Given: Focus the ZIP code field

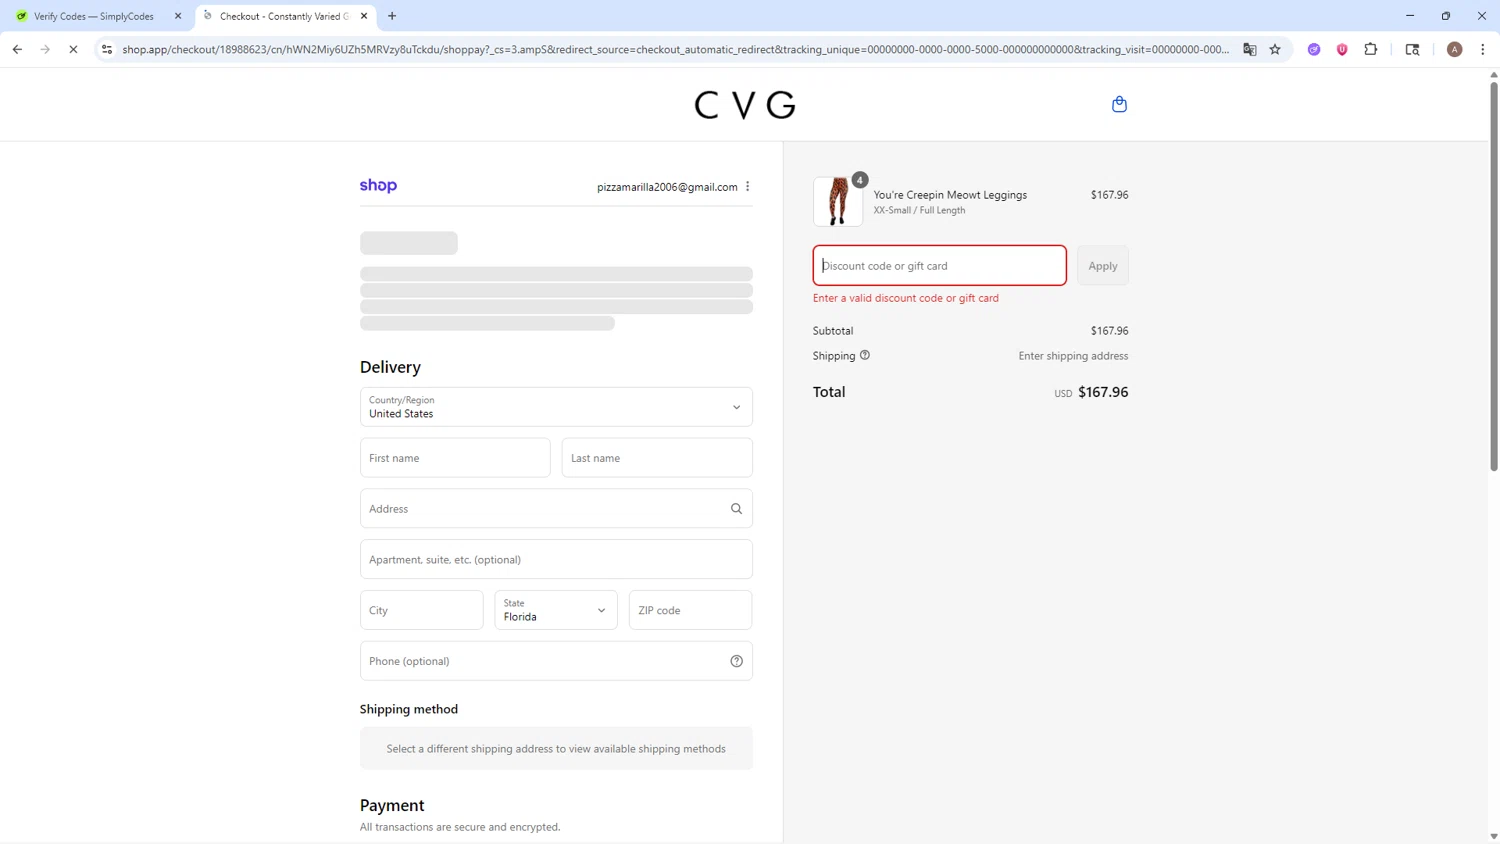Looking at the screenshot, I should (x=690, y=610).
